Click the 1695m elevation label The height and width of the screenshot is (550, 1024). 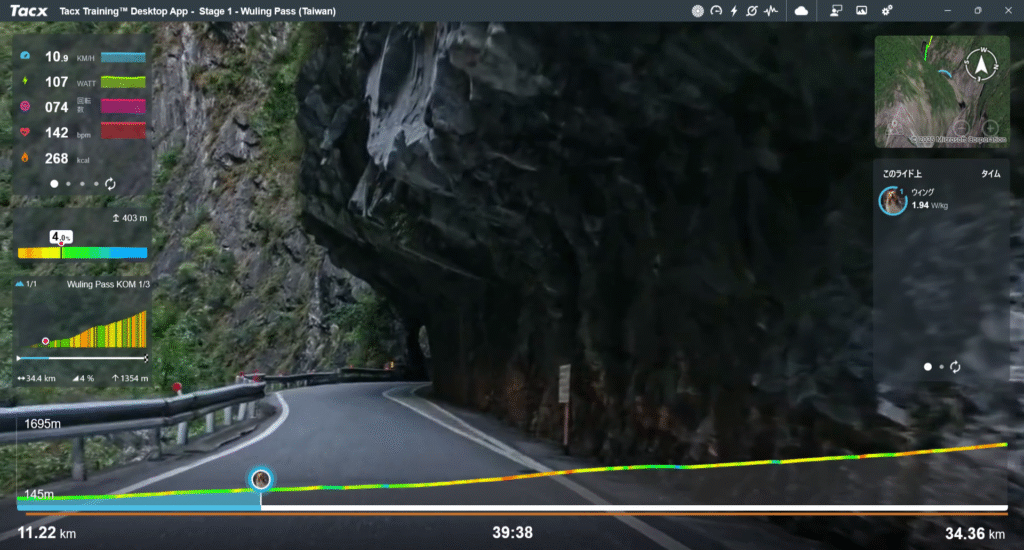coord(42,424)
